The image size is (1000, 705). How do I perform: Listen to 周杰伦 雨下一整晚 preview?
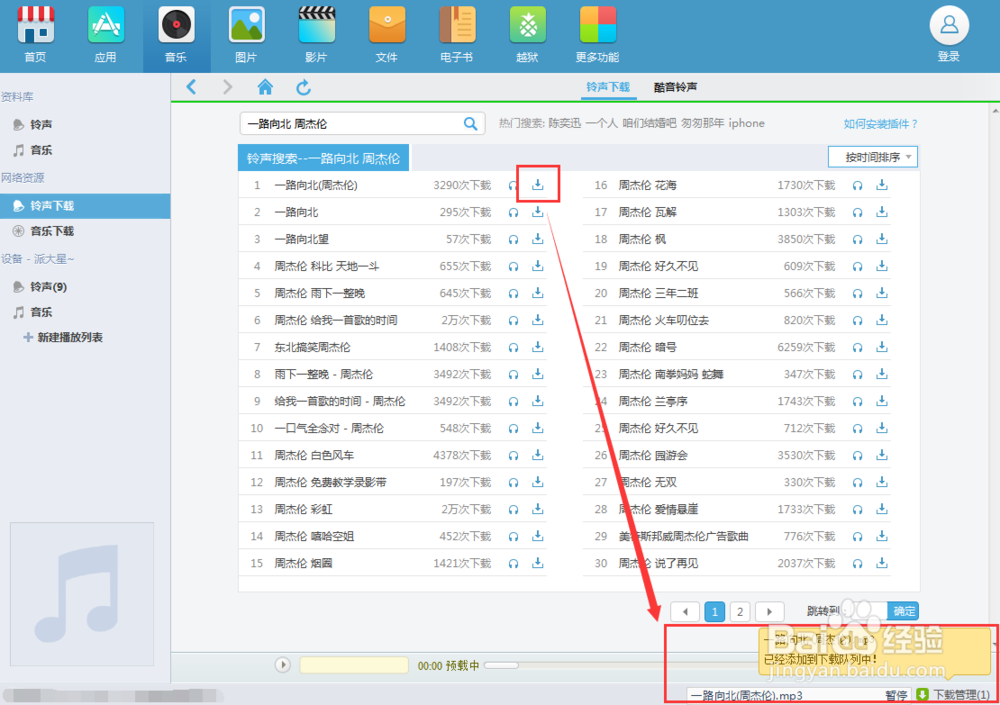(x=513, y=293)
